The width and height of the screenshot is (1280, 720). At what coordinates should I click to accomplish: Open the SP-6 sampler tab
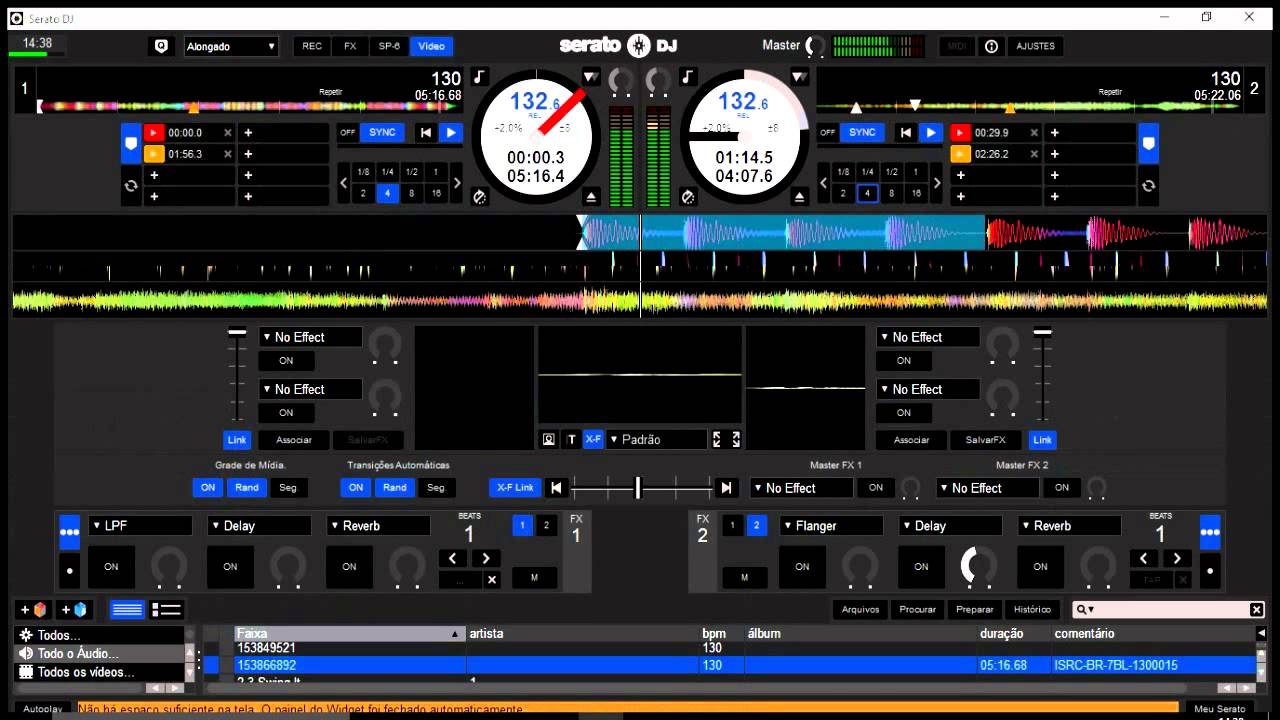[389, 46]
